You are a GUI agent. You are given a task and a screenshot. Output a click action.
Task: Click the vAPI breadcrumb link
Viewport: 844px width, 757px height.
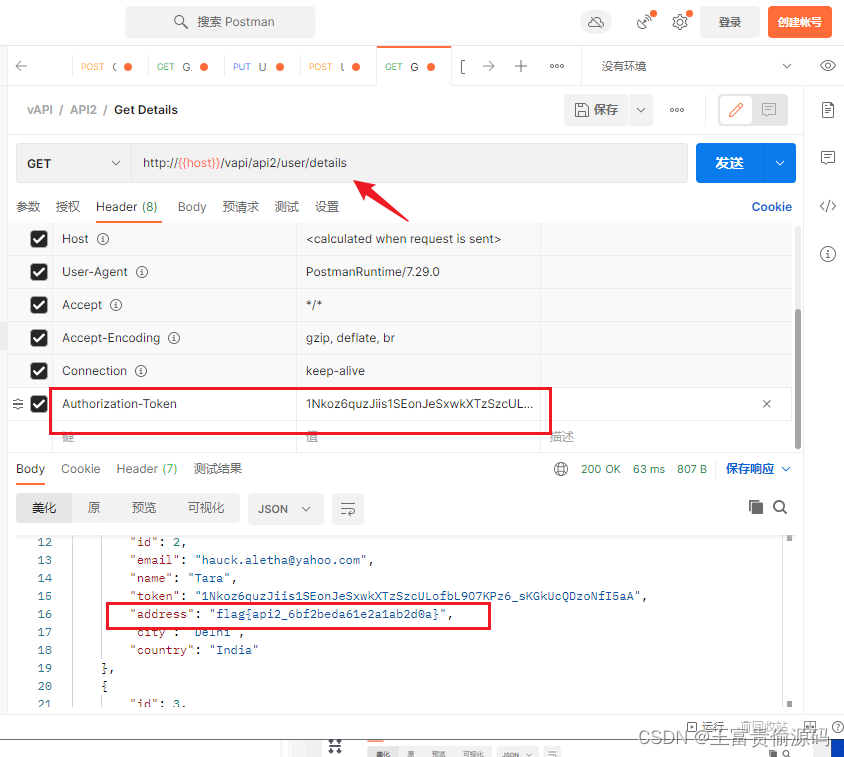[40, 110]
